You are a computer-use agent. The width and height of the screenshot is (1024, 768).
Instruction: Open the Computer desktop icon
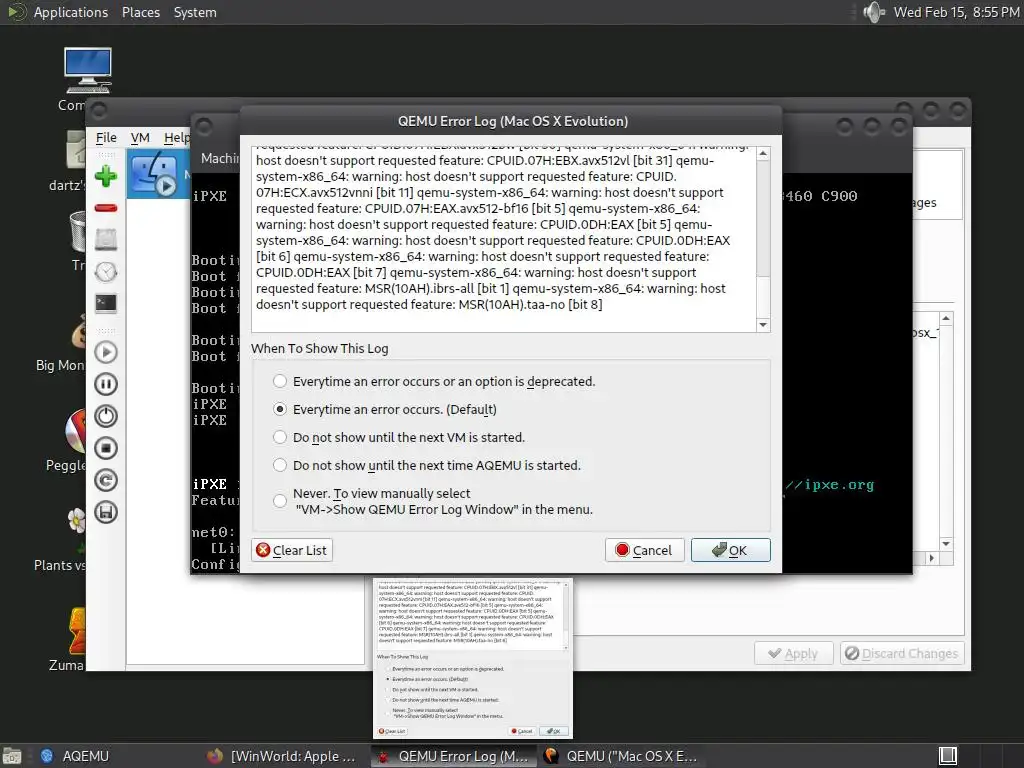(x=88, y=70)
